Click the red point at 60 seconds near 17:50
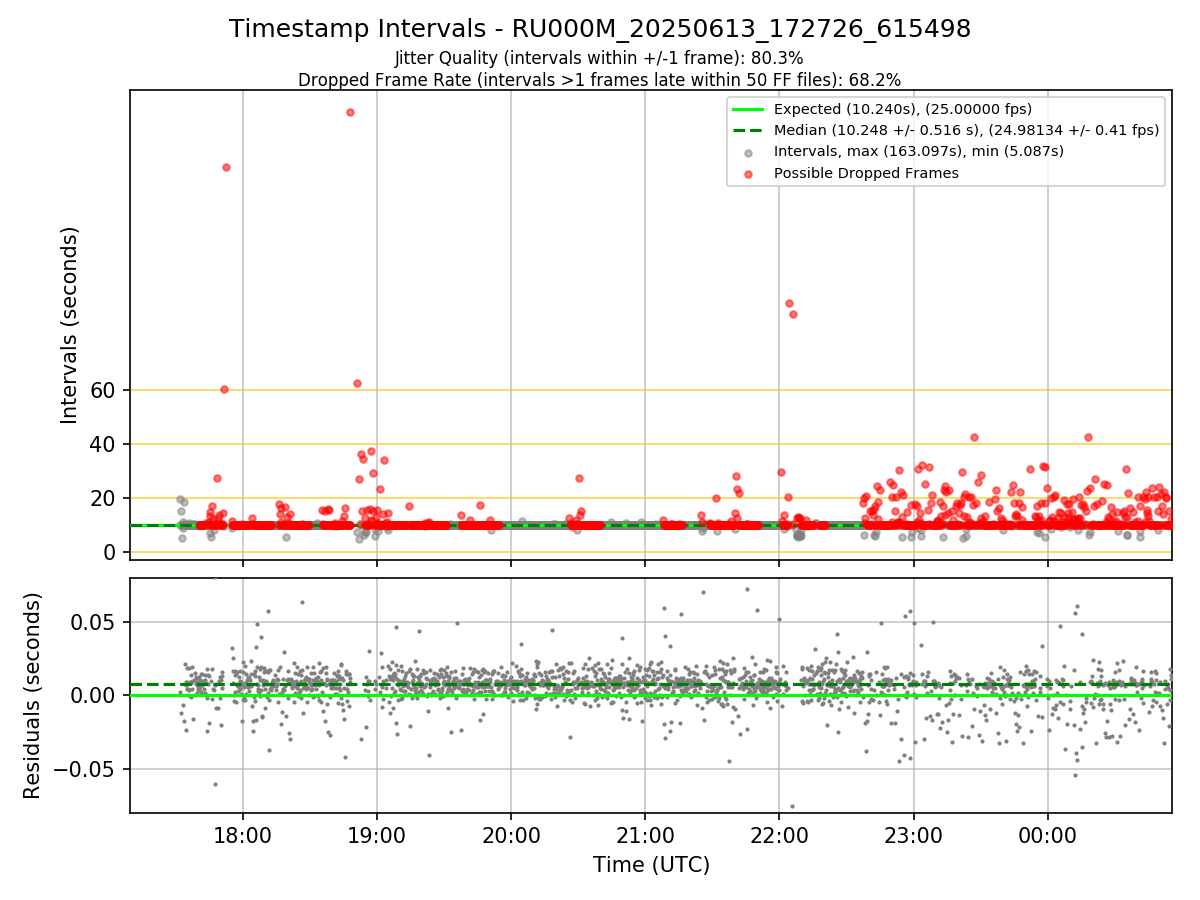Viewport: 1200px width, 900px height. [x=224, y=389]
